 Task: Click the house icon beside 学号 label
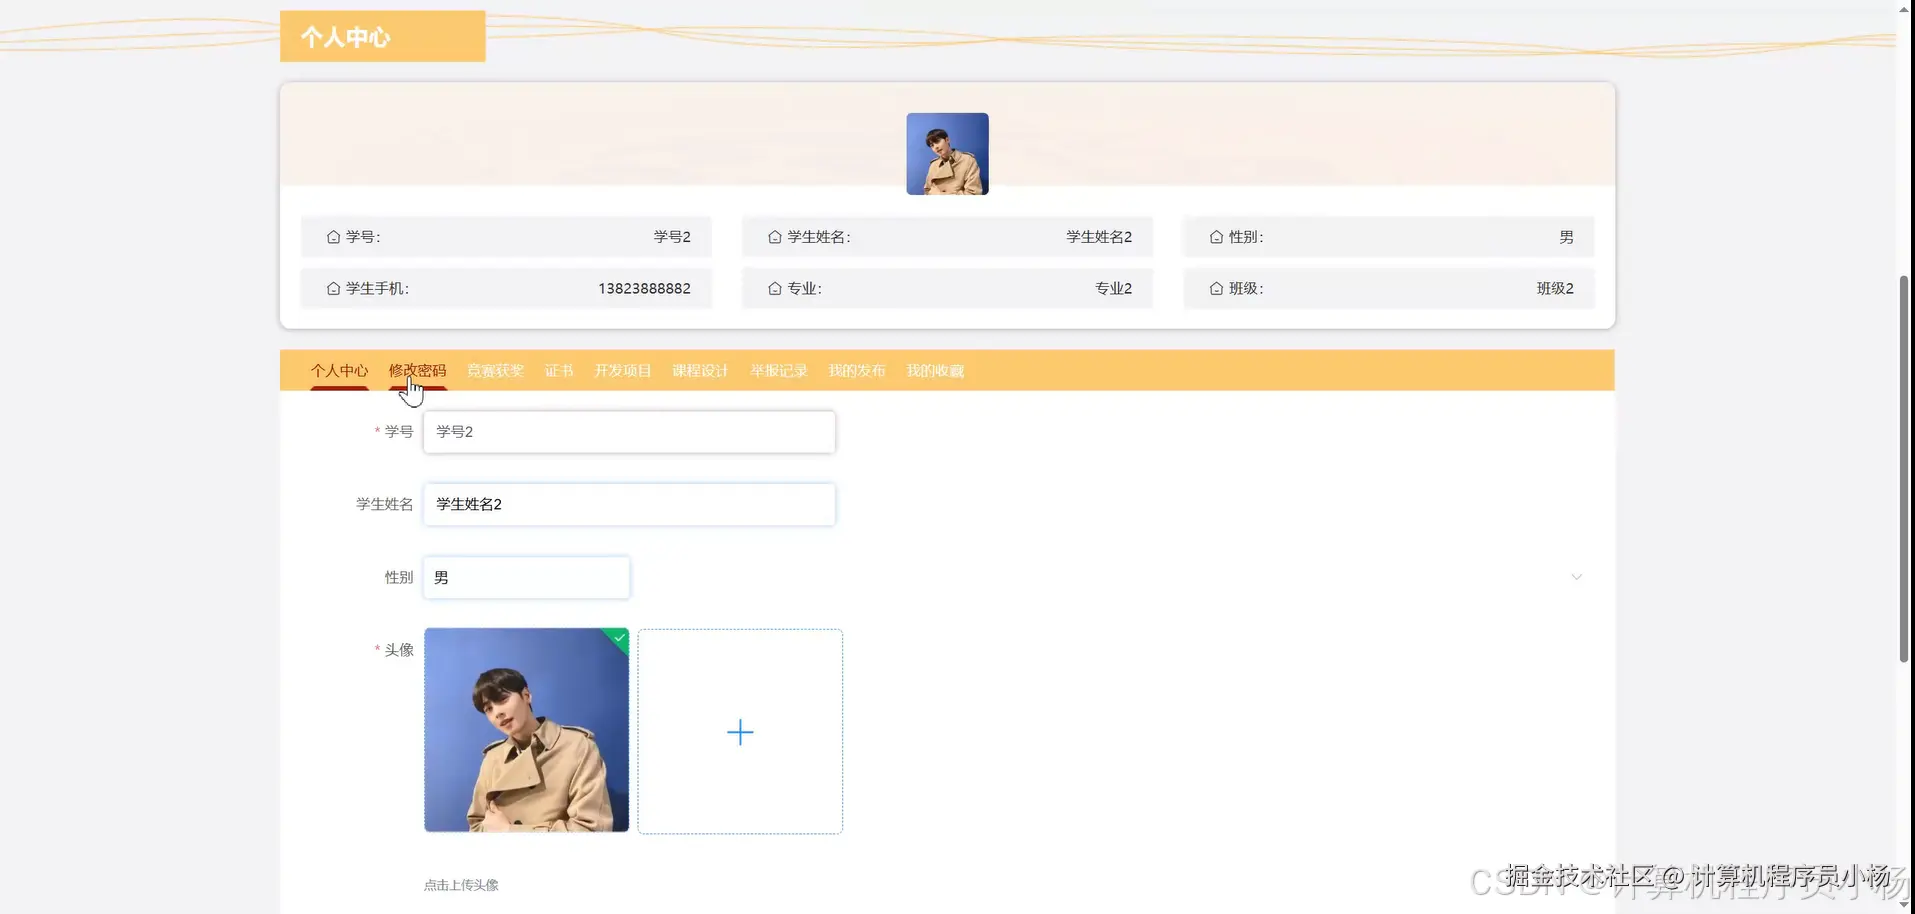(332, 236)
